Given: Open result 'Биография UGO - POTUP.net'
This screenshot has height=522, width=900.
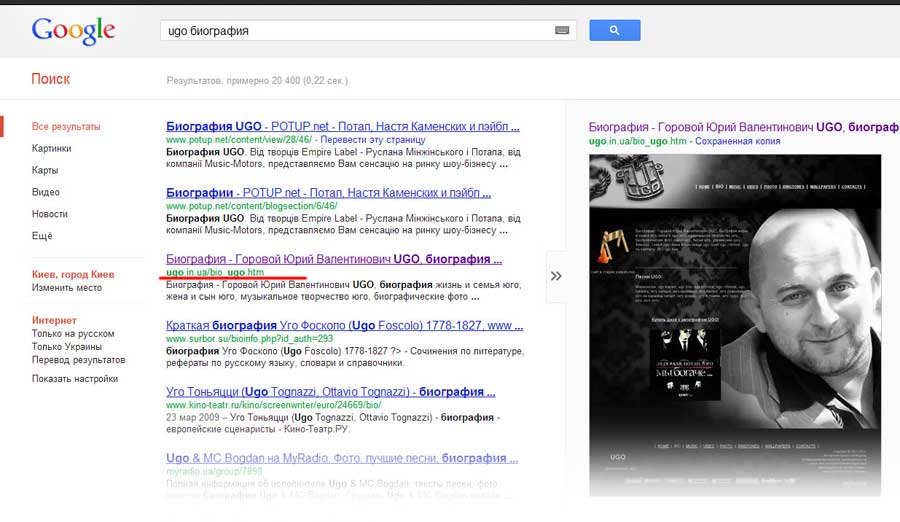Looking at the screenshot, I should point(343,126).
